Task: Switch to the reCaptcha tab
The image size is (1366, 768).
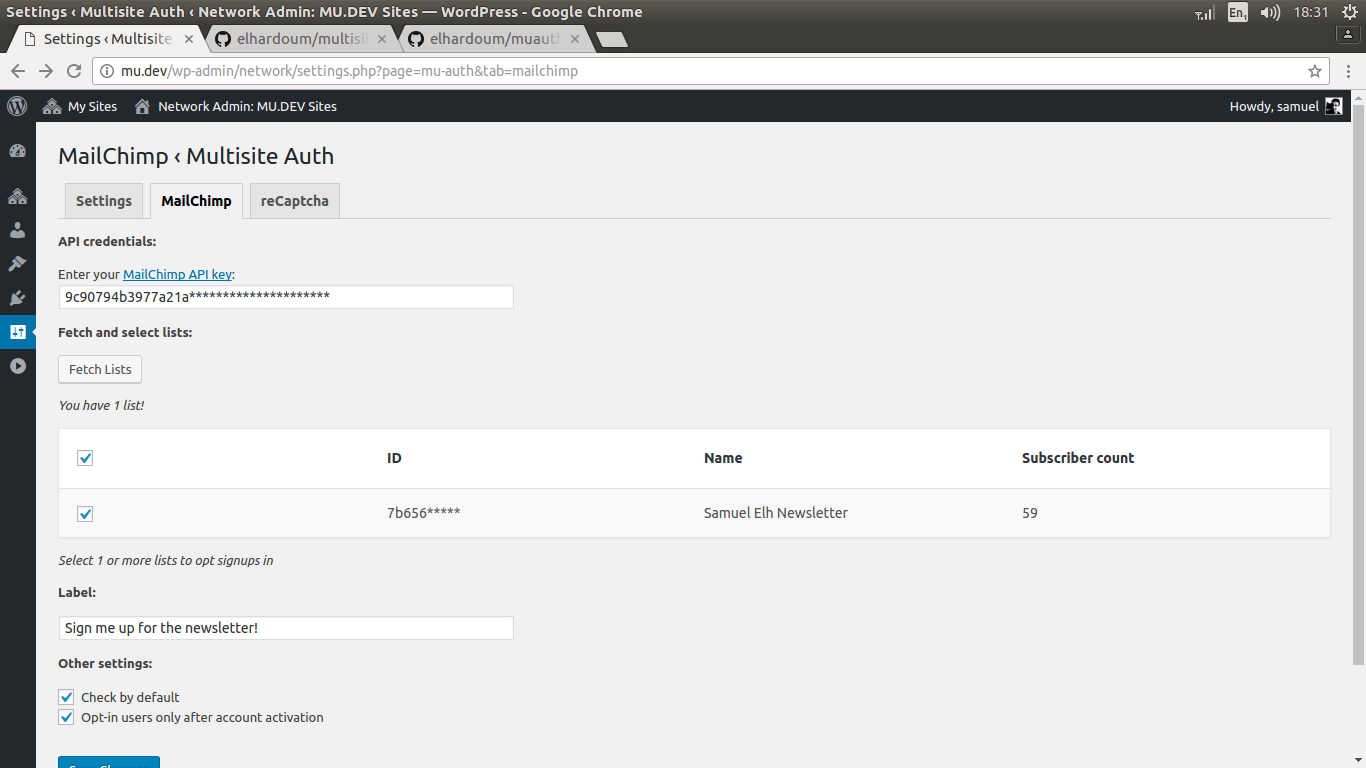Action: (295, 201)
